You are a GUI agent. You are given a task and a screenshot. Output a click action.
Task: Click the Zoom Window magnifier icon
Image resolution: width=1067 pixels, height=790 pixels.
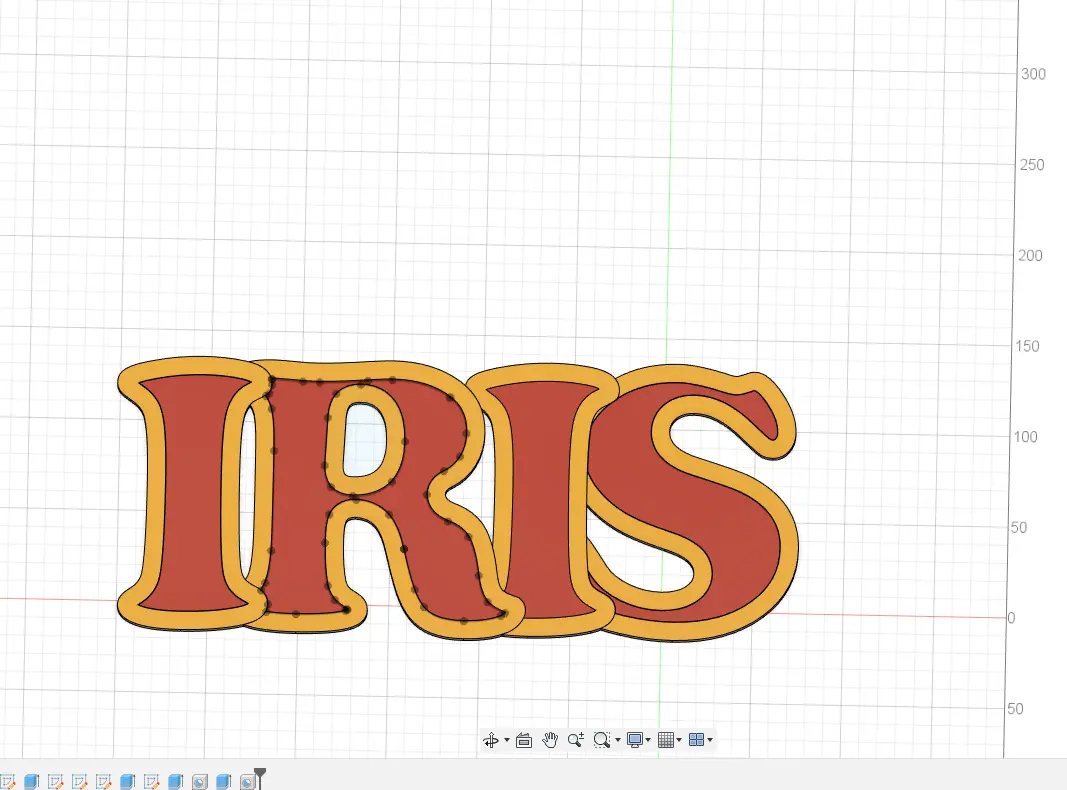(x=602, y=740)
